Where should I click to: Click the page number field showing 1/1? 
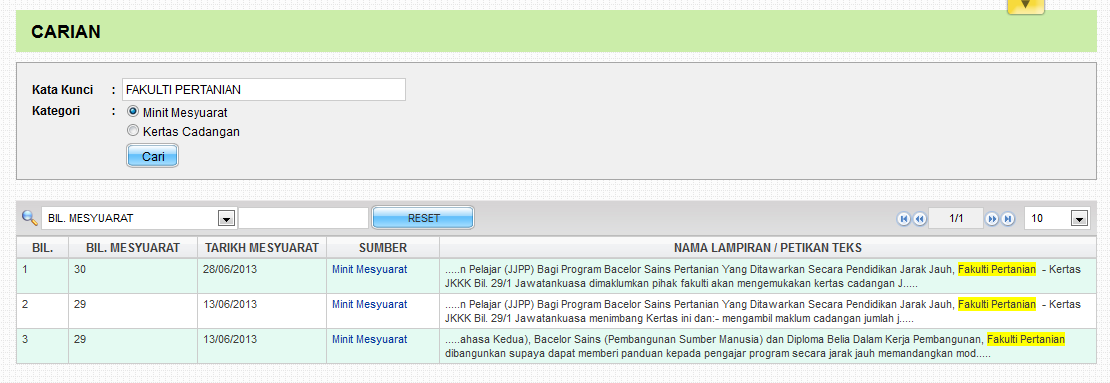(x=956, y=219)
